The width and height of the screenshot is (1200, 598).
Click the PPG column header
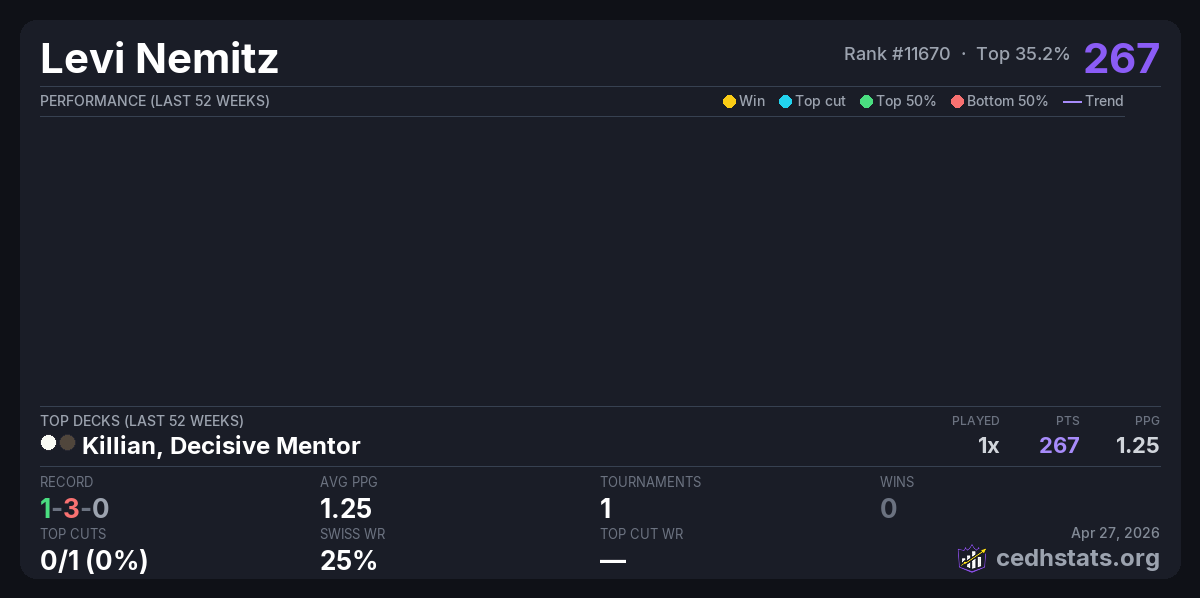(1147, 421)
